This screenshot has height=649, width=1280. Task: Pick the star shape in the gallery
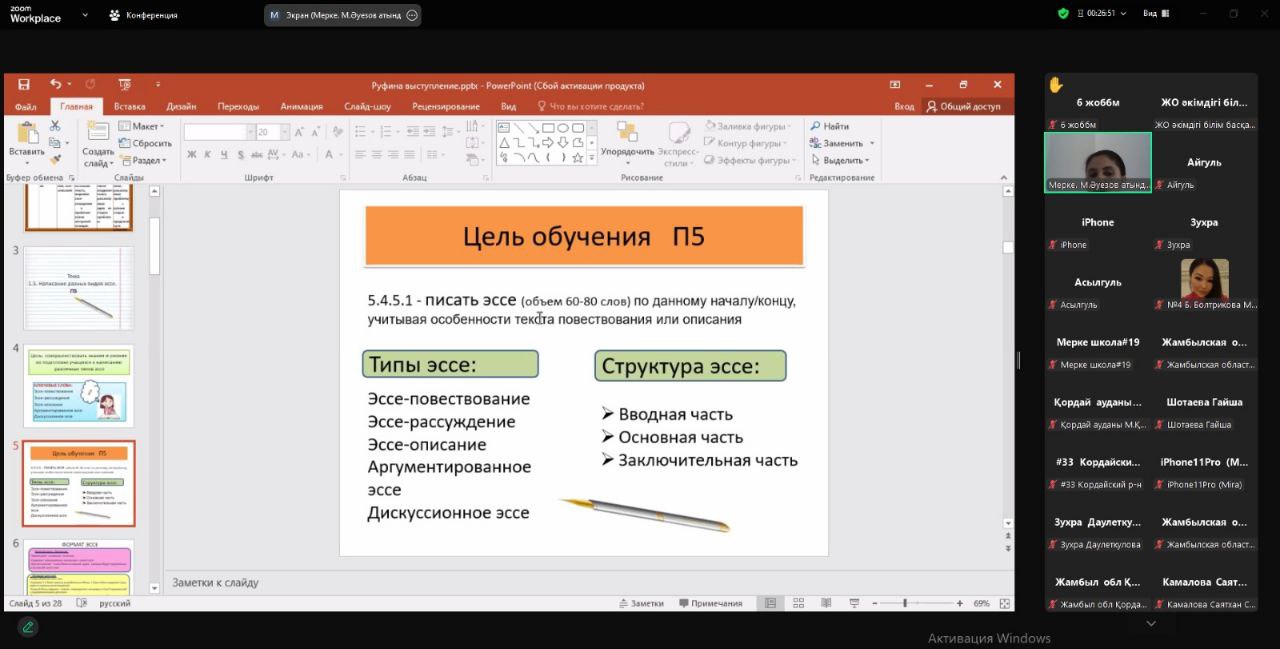[578, 158]
